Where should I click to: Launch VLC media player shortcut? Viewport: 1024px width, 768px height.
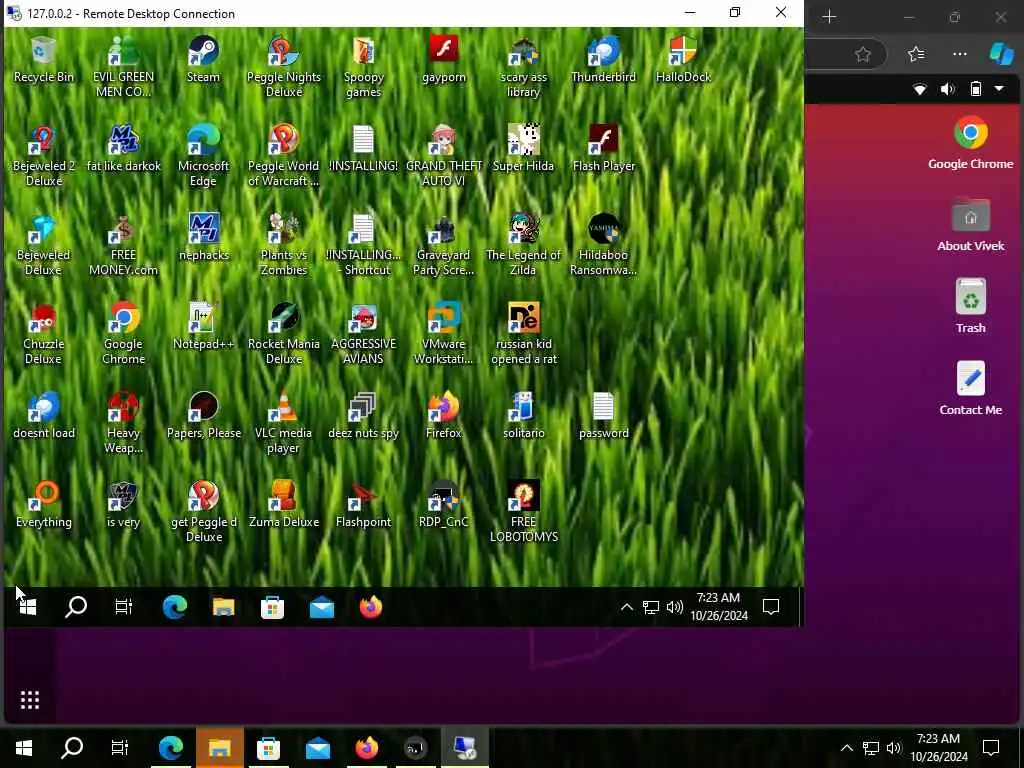(x=283, y=423)
